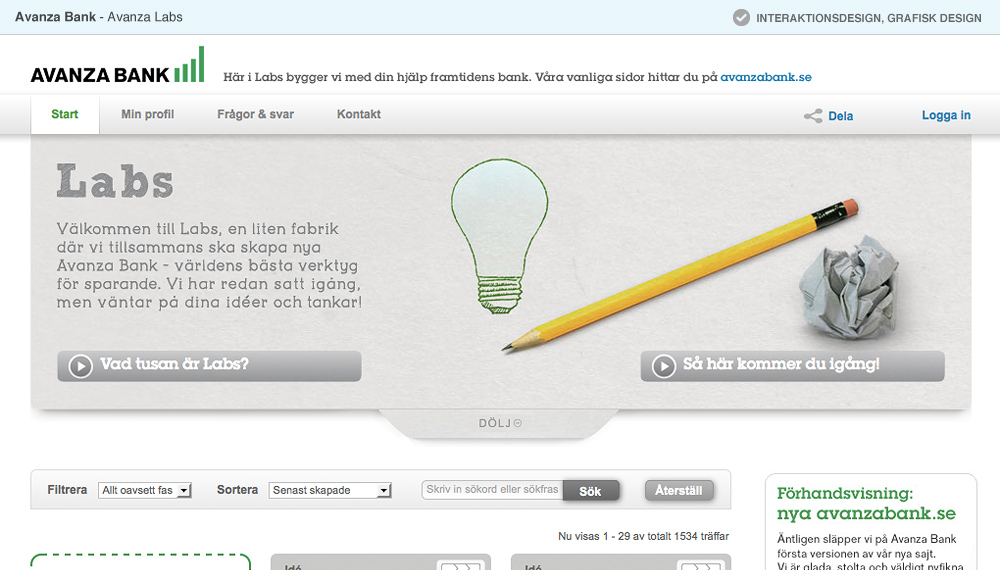The height and width of the screenshot is (570, 1000).
Task: Click the Logga in link
Action: click(x=946, y=115)
